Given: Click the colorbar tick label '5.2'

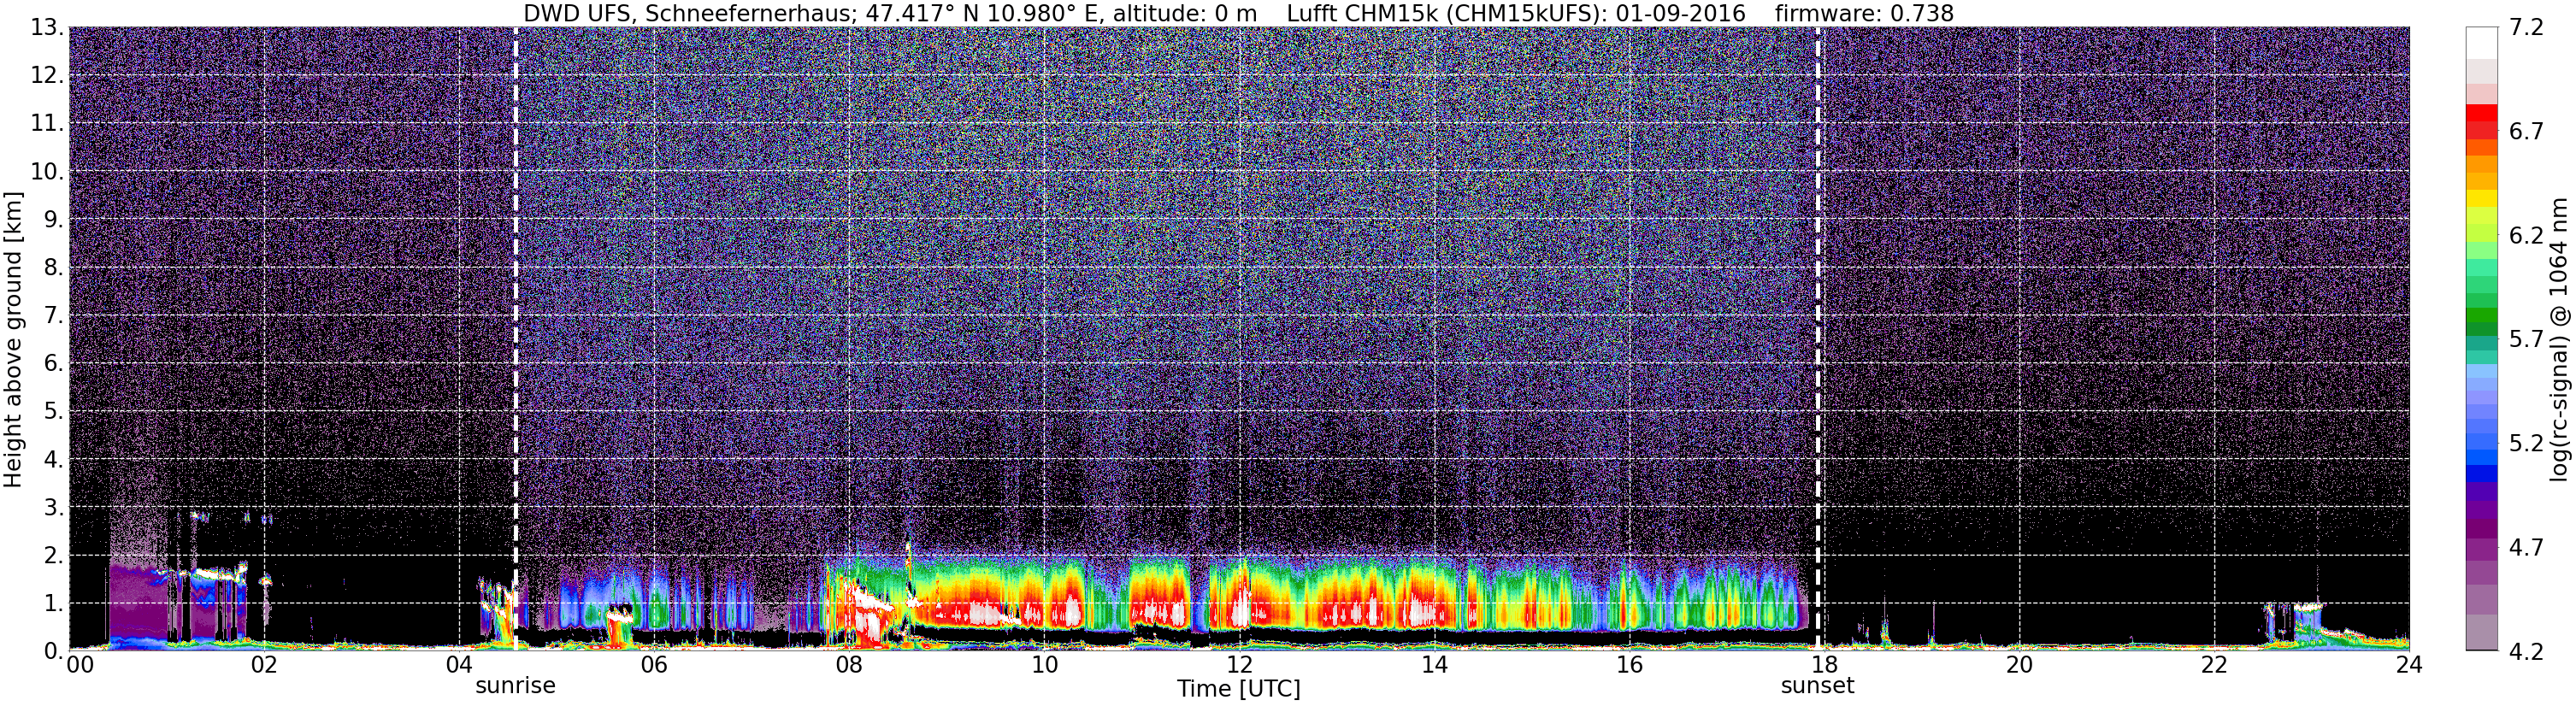Looking at the screenshot, I should [2526, 444].
